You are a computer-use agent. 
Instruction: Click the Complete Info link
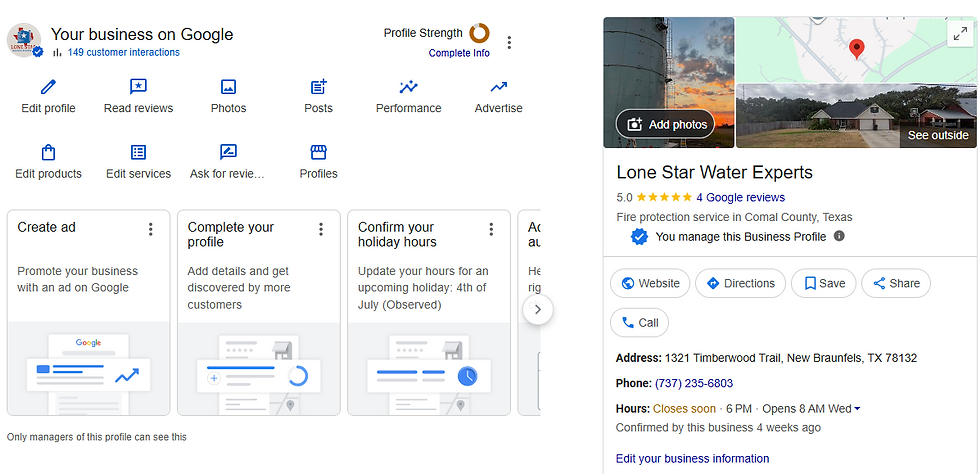point(459,53)
